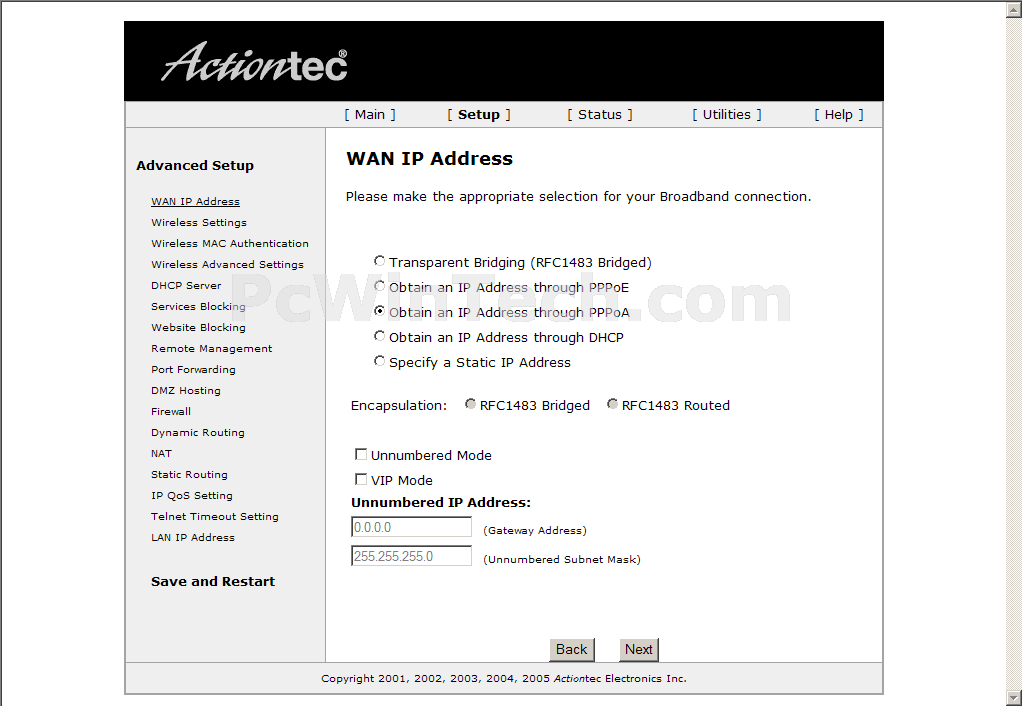Open Port Forwarding settings
Viewport: 1022px width, 706px height.
coord(194,369)
